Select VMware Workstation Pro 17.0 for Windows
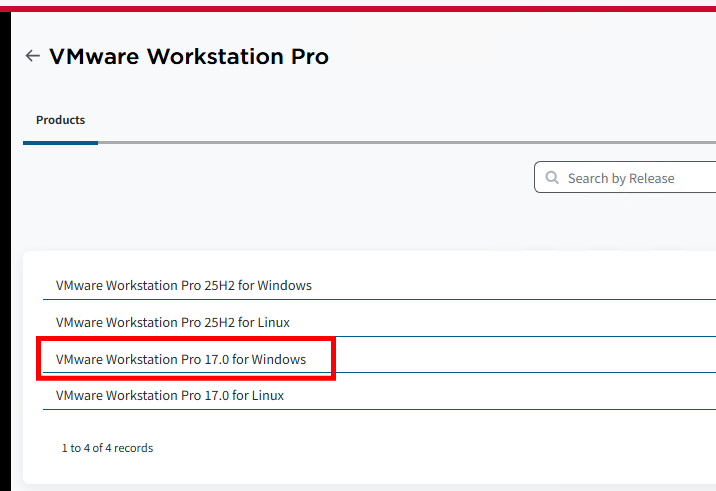Viewport: 716px width, 491px height. [181, 359]
